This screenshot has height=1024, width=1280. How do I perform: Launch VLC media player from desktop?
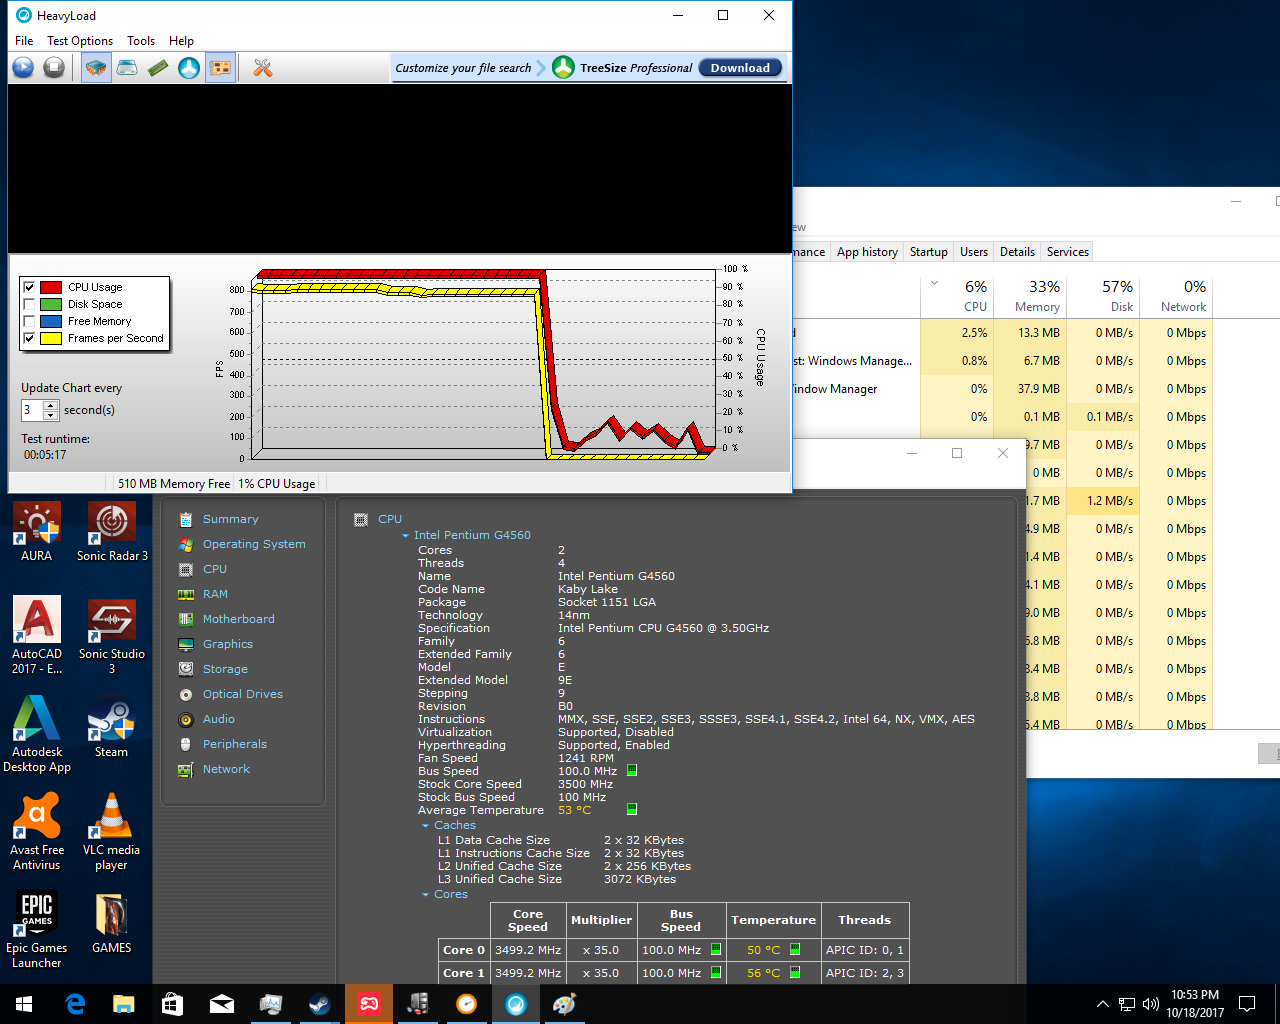[x=111, y=832]
